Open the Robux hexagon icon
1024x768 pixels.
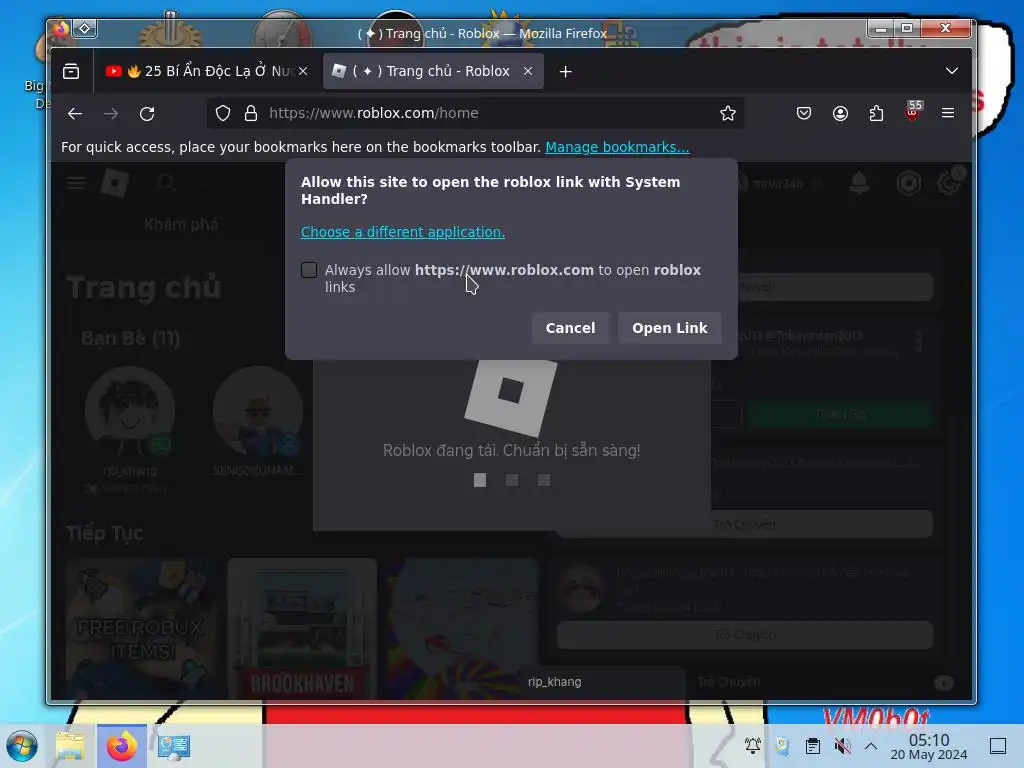pyautogui.click(x=908, y=184)
